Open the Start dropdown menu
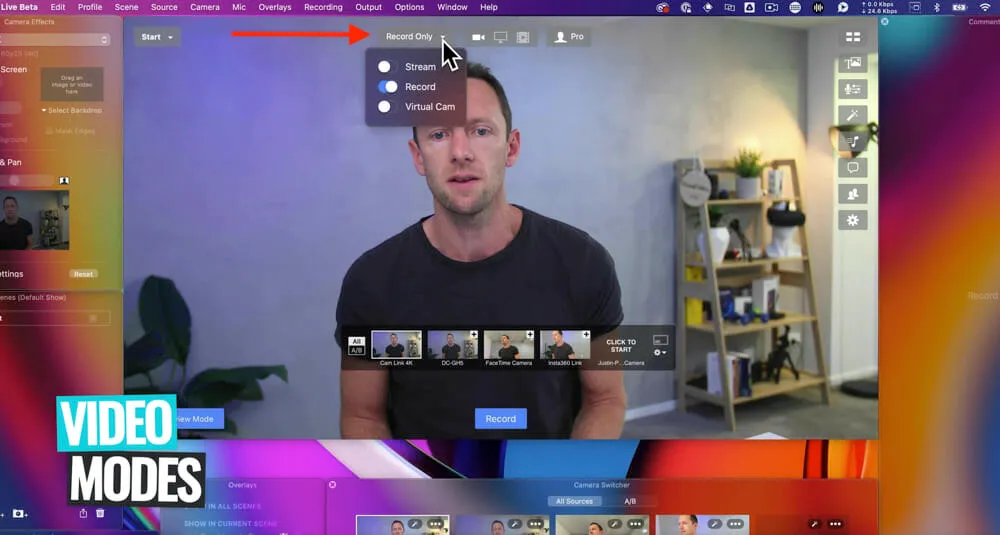1000x535 pixels. point(157,37)
